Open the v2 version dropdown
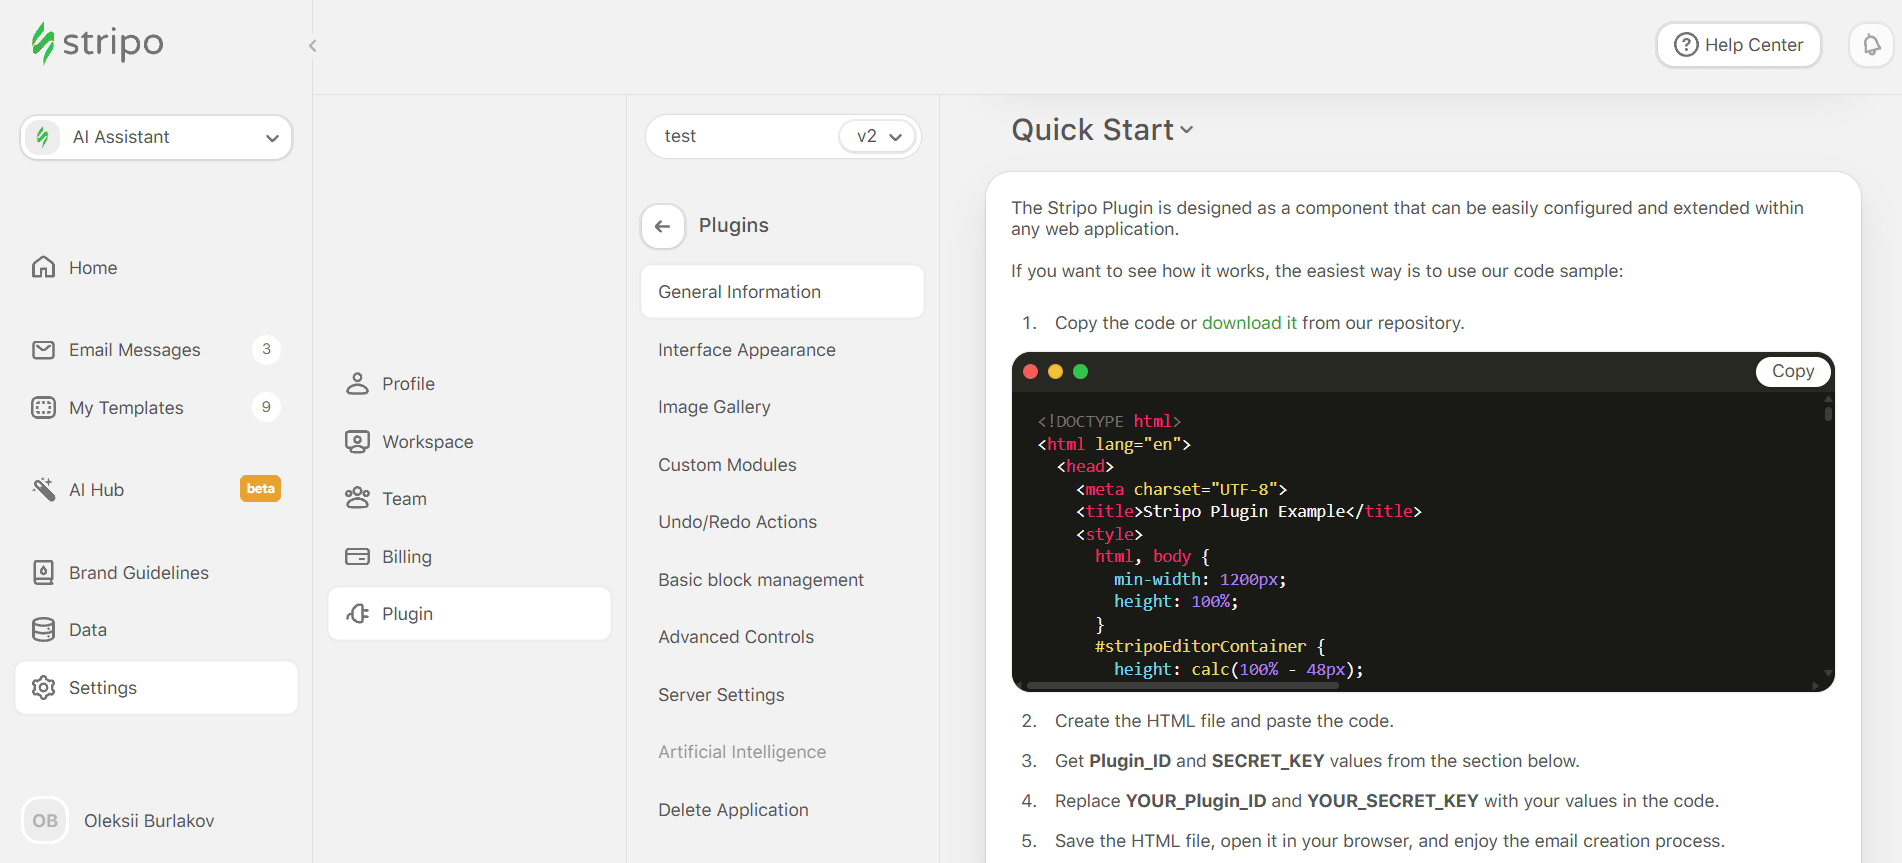This screenshot has height=863, width=1902. point(879,136)
